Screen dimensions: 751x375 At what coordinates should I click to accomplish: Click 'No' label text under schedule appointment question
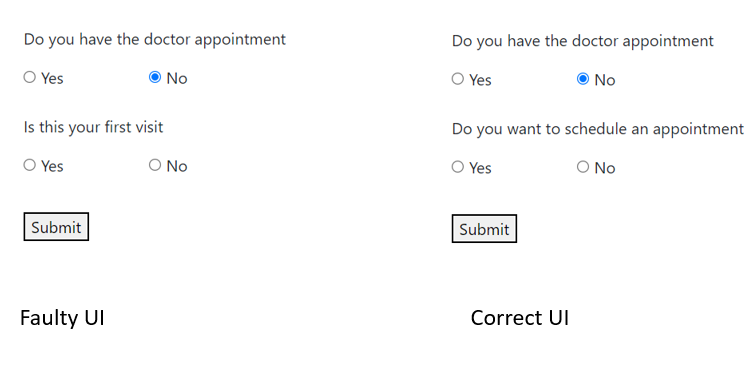point(605,168)
